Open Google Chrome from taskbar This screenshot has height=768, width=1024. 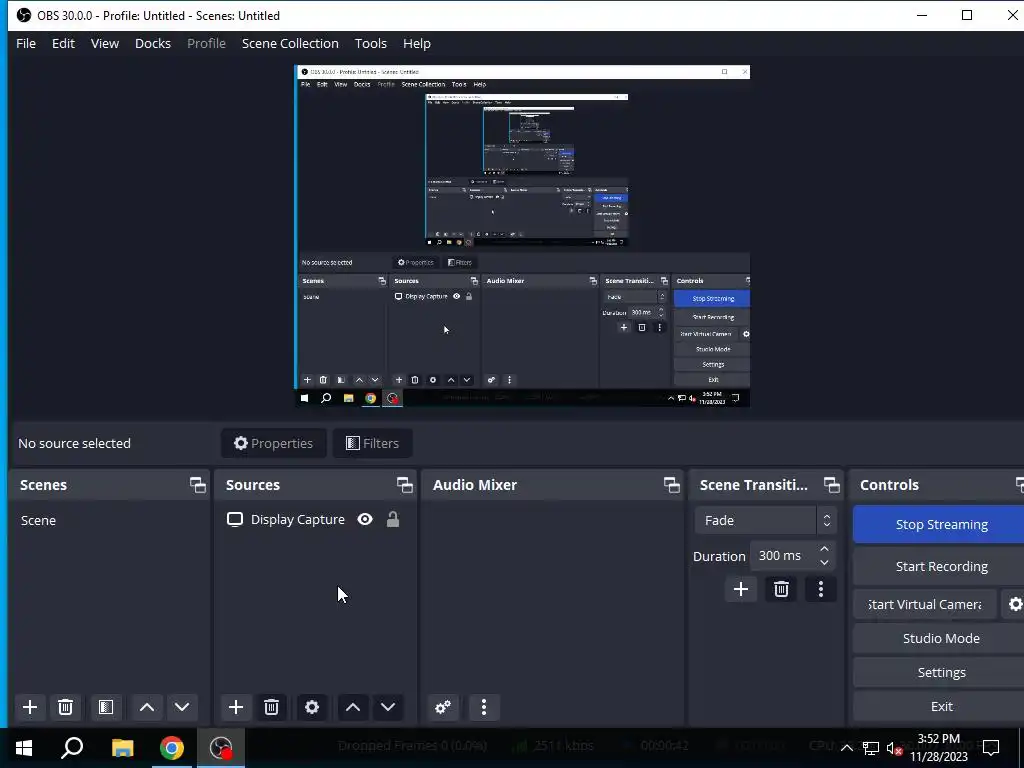(172, 748)
